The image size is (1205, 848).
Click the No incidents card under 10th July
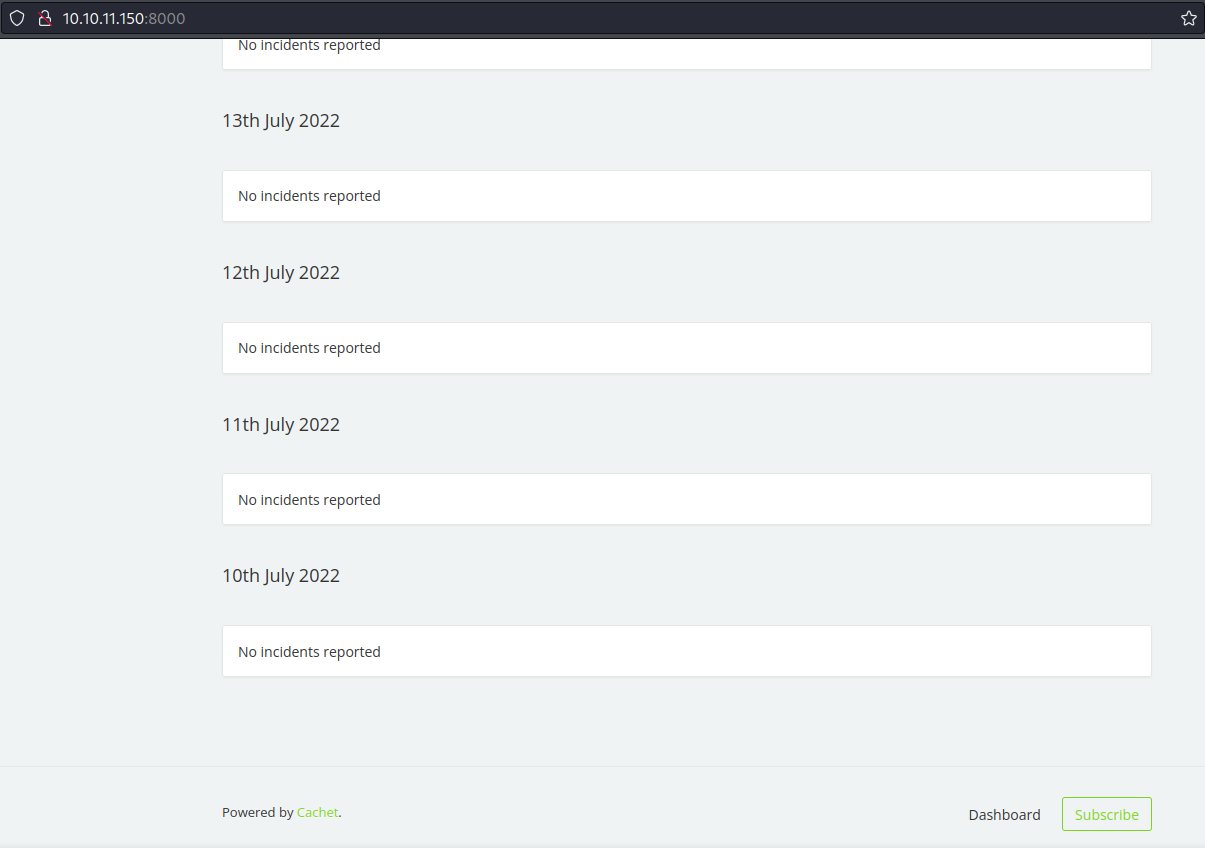pos(686,651)
